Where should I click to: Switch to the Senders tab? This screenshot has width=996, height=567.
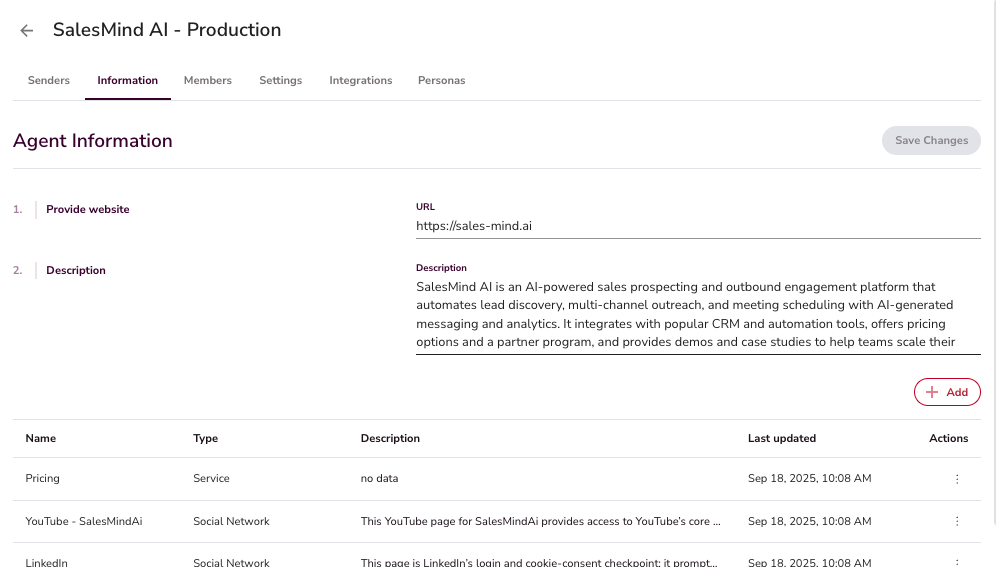[49, 80]
